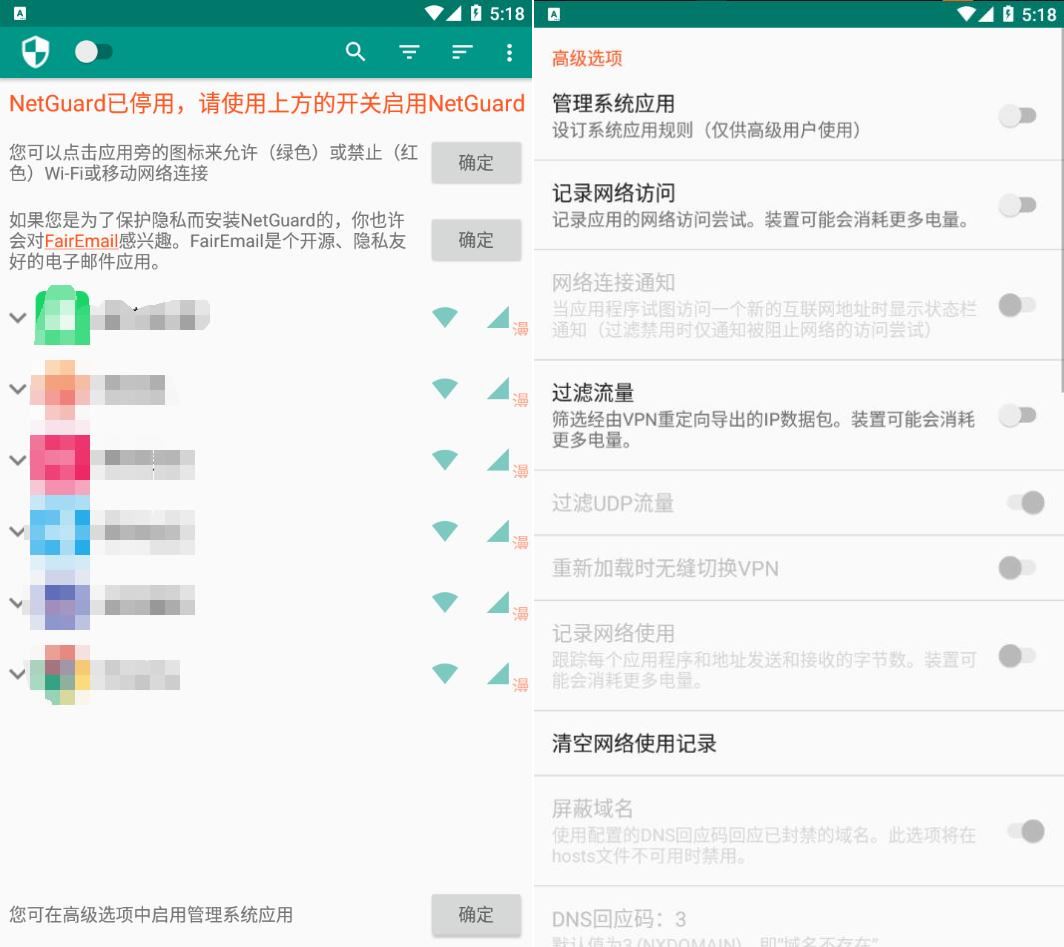
Task: Toggle Wi-Fi access for the orange-icon app
Action: (445, 388)
